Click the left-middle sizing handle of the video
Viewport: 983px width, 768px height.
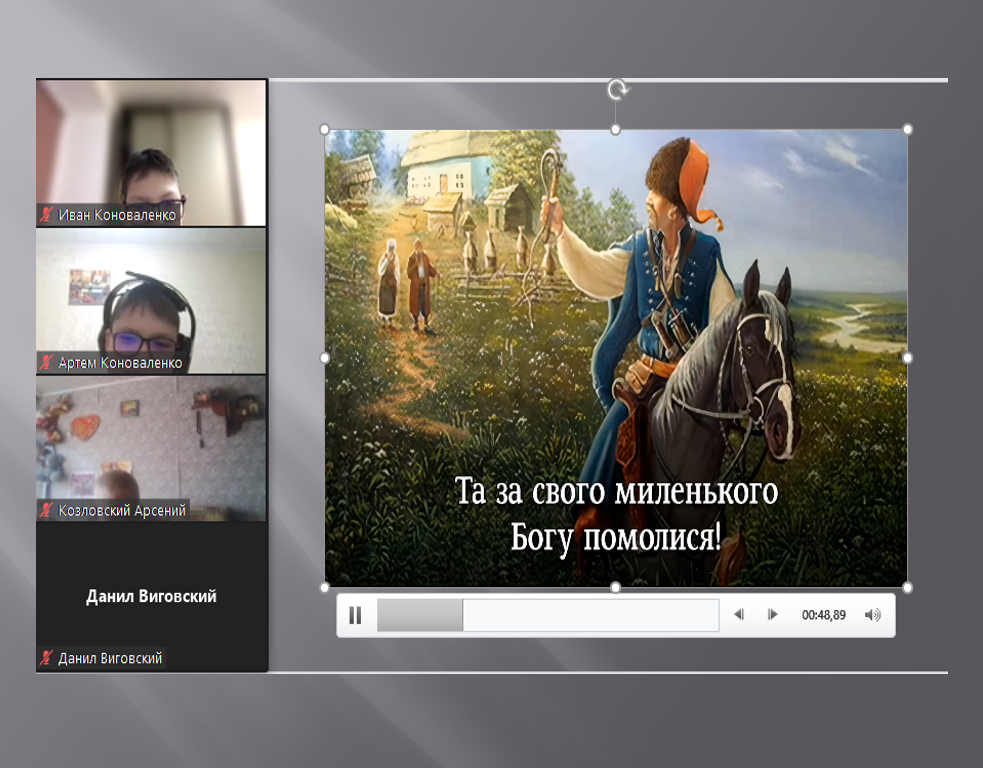point(325,358)
